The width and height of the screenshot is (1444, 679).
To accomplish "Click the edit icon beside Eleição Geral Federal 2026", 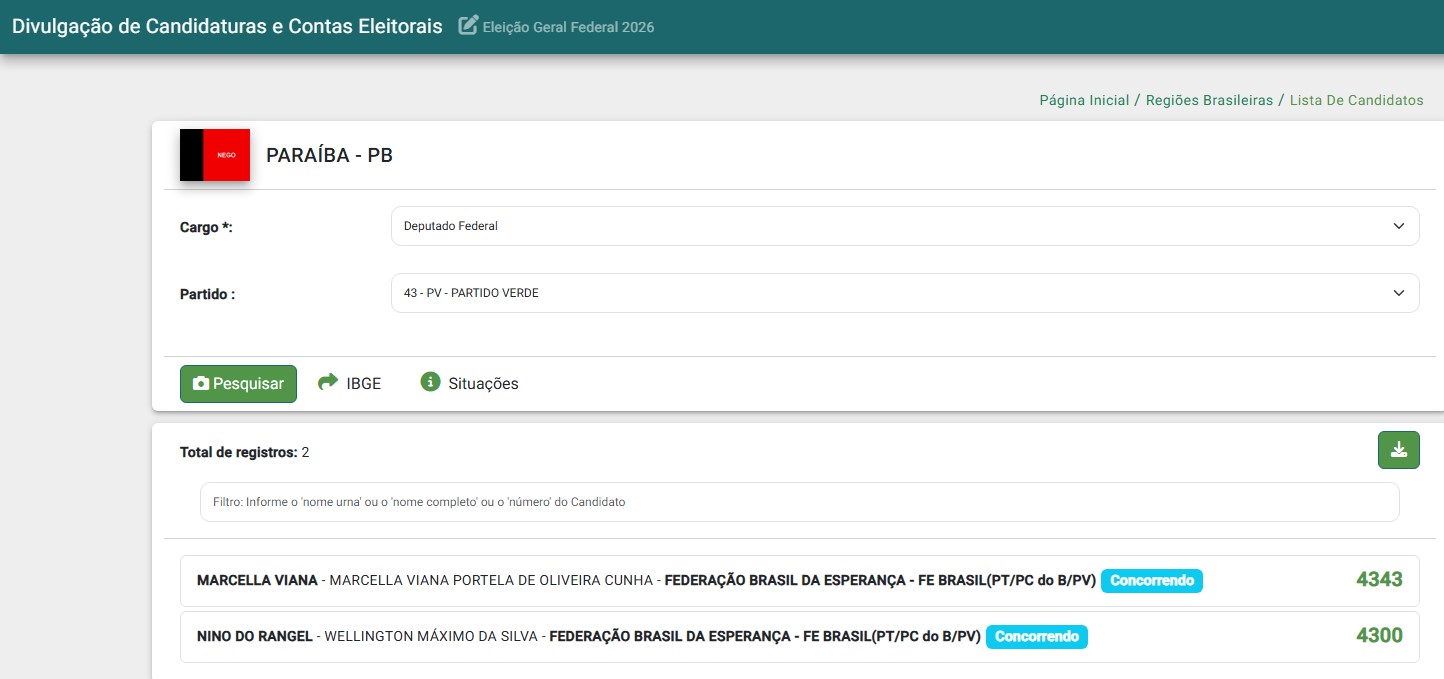I will click(x=468, y=26).
